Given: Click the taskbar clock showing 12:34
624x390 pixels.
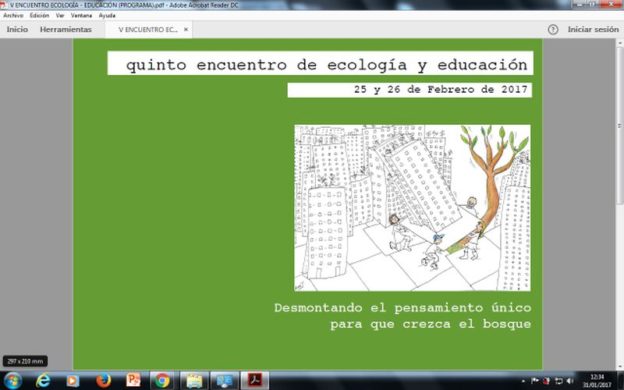Looking at the screenshot, I should pos(597,381).
